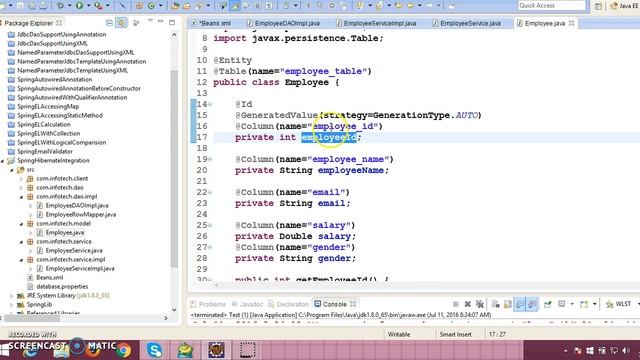Click the Next Annotation icon
Viewport: 640px width, 360px height.
pyautogui.click(x=359, y=6)
